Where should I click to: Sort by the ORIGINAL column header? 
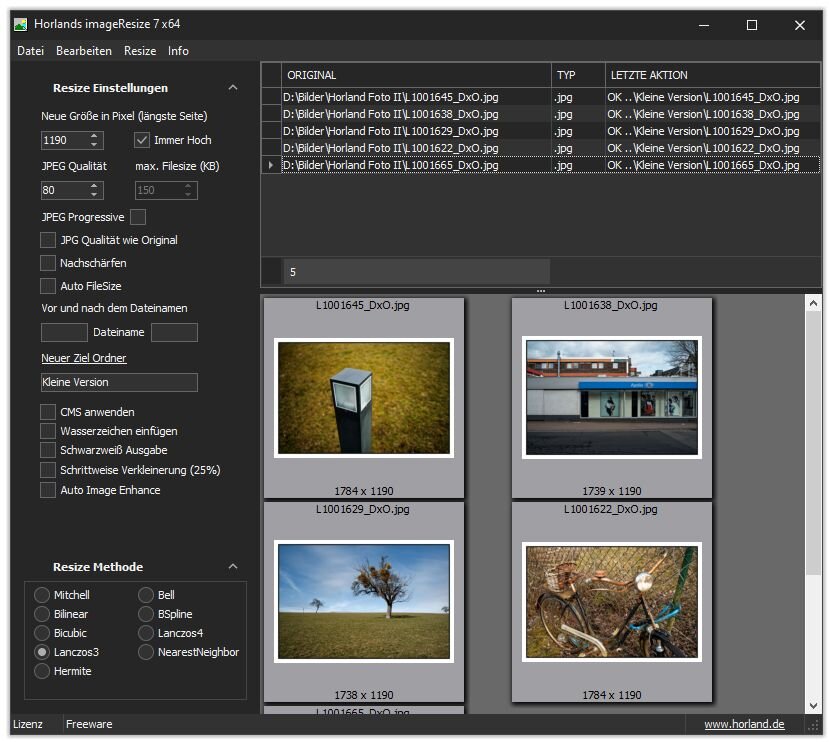pos(416,75)
